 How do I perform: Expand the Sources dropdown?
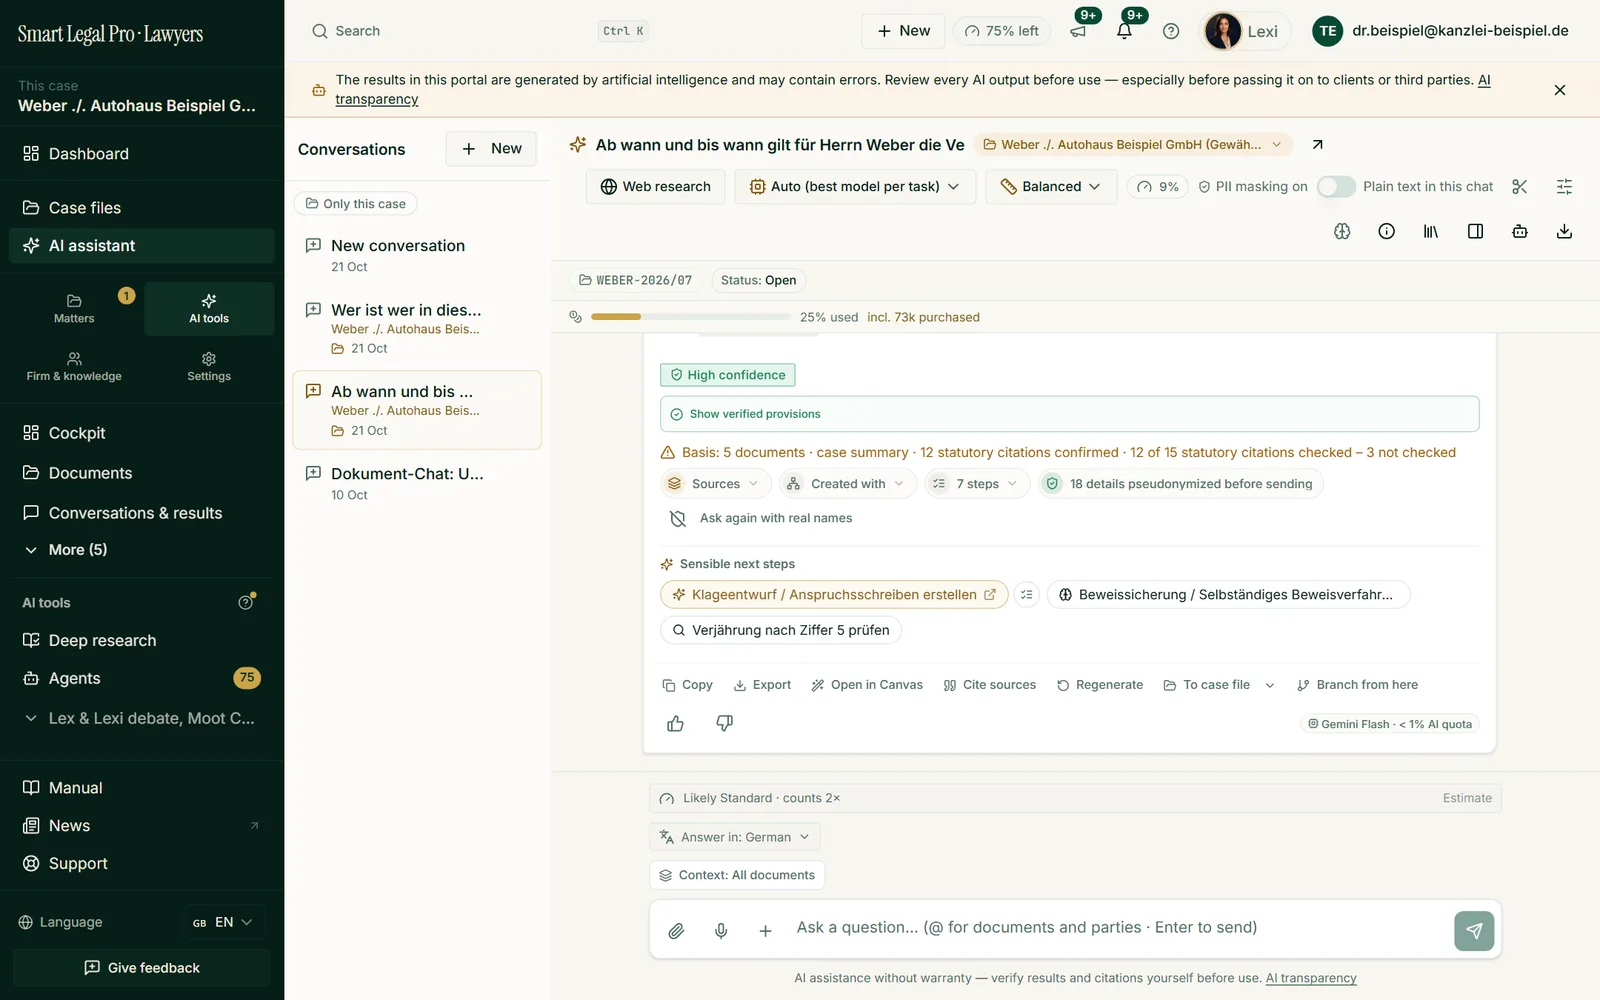[715, 484]
